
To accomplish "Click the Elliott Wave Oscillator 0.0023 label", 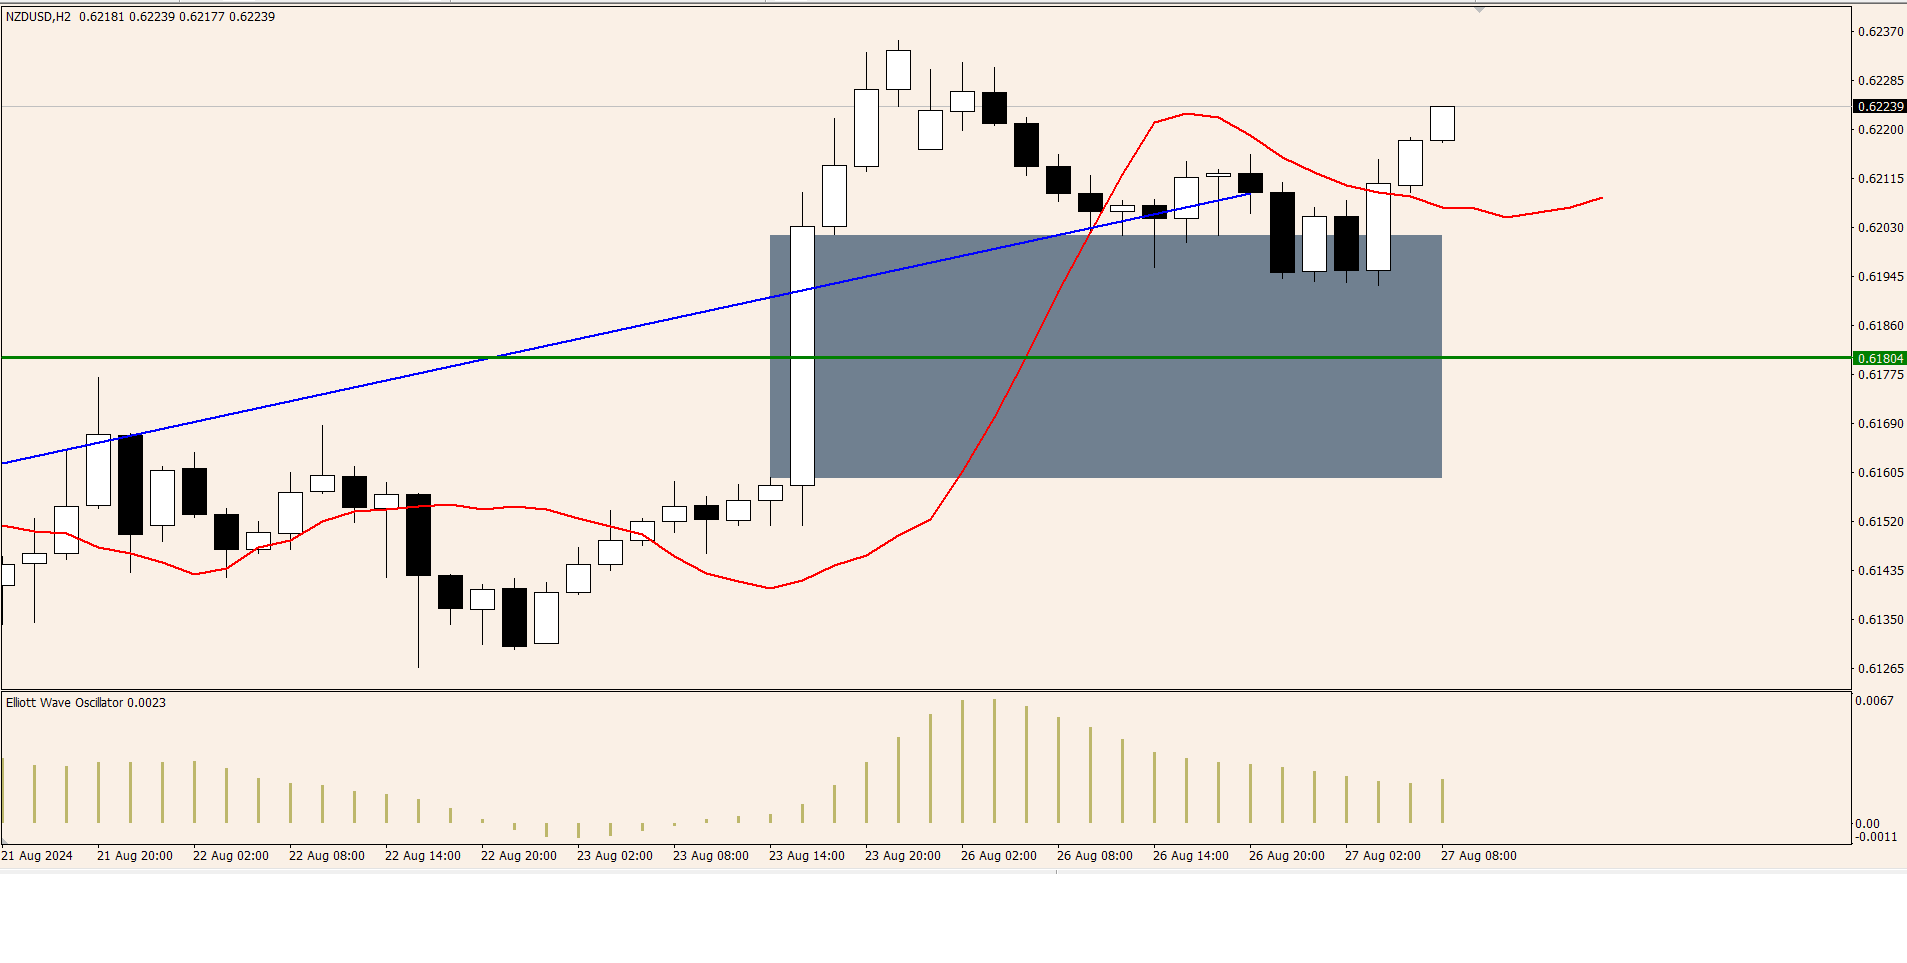I will (86, 703).
